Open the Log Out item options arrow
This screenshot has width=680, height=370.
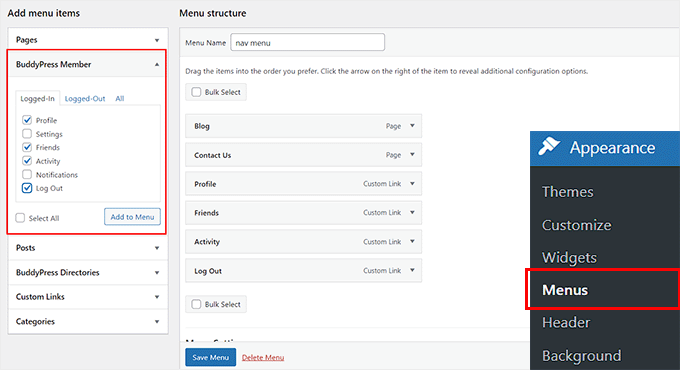pyautogui.click(x=412, y=270)
